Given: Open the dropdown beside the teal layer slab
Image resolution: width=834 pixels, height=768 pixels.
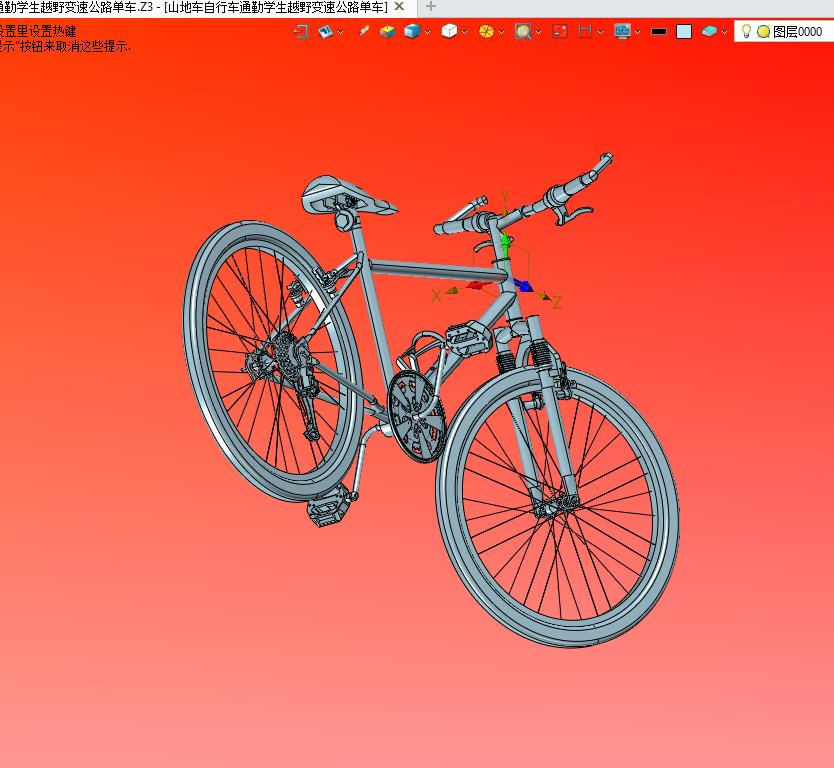Looking at the screenshot, I should coord(724,32).
